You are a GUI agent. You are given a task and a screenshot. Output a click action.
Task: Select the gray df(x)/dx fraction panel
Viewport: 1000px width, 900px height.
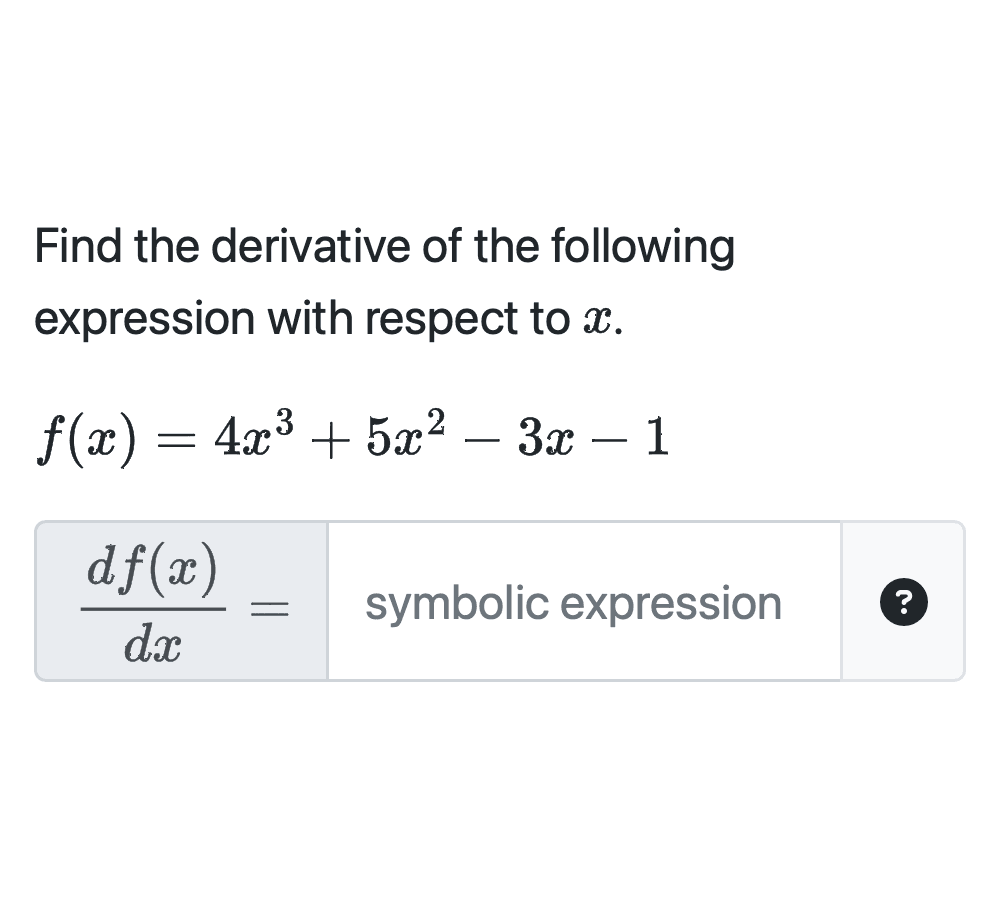155,600
